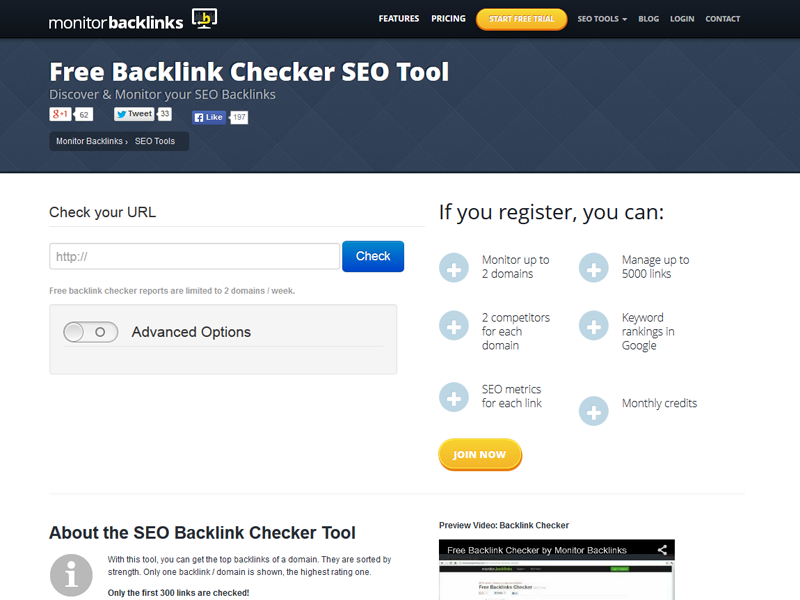Toggle the Advanced Options switch
The width and height of the screenshot is (800, 600).
point(91,332)
